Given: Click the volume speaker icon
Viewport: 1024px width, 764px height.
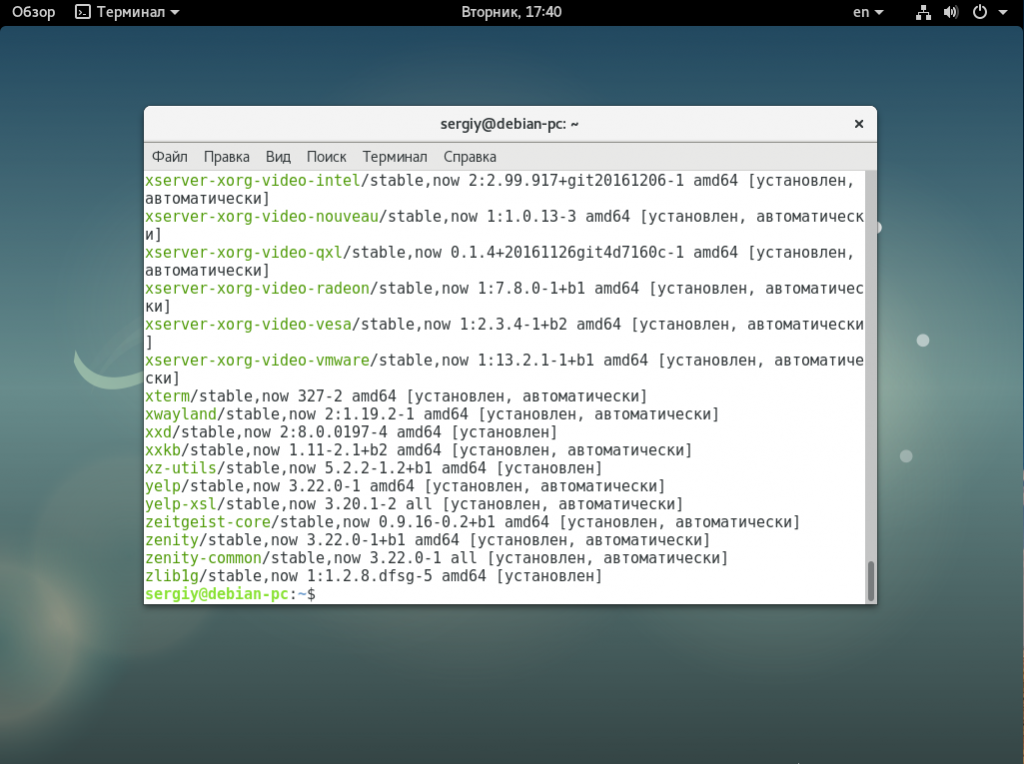Looking at the screenshot, I should click(950, 12).
